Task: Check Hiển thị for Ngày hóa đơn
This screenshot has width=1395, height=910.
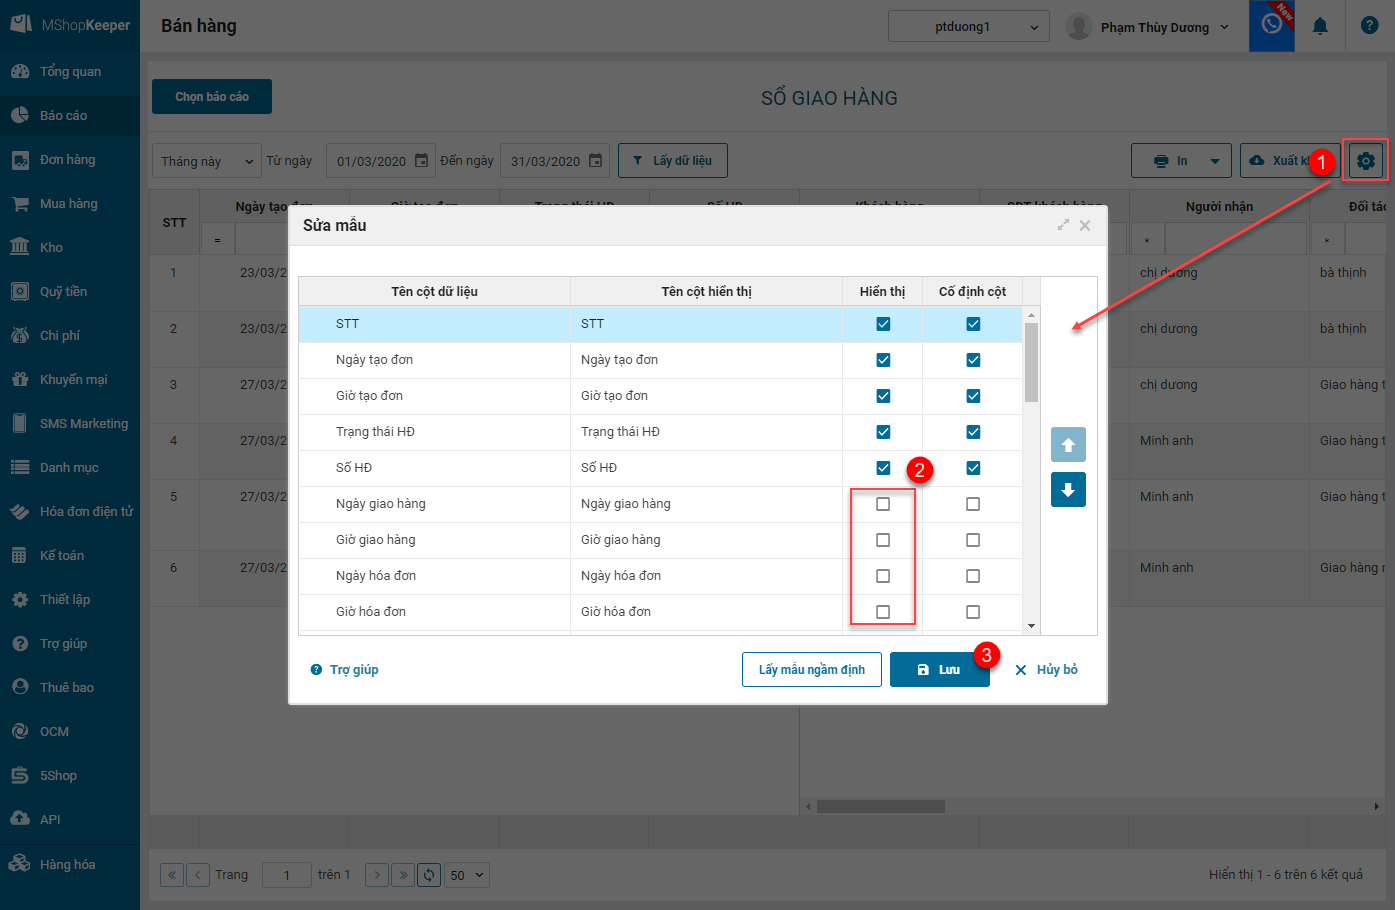Action: (883, 576)
